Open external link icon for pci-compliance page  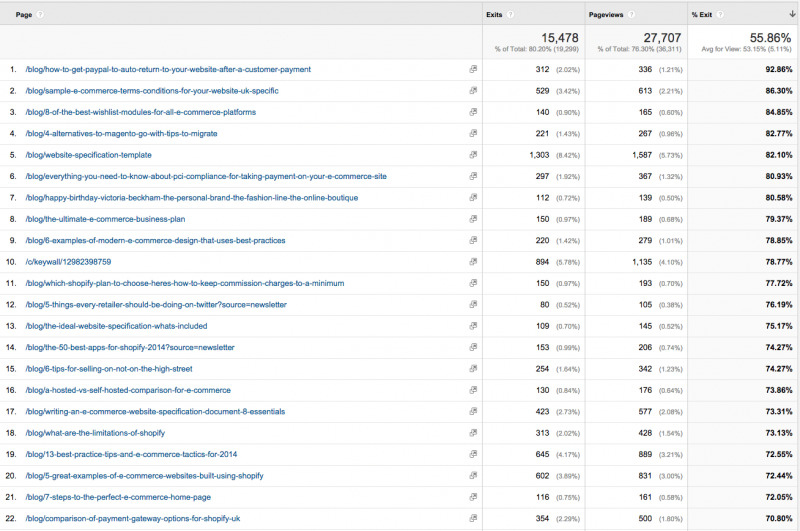473,176
